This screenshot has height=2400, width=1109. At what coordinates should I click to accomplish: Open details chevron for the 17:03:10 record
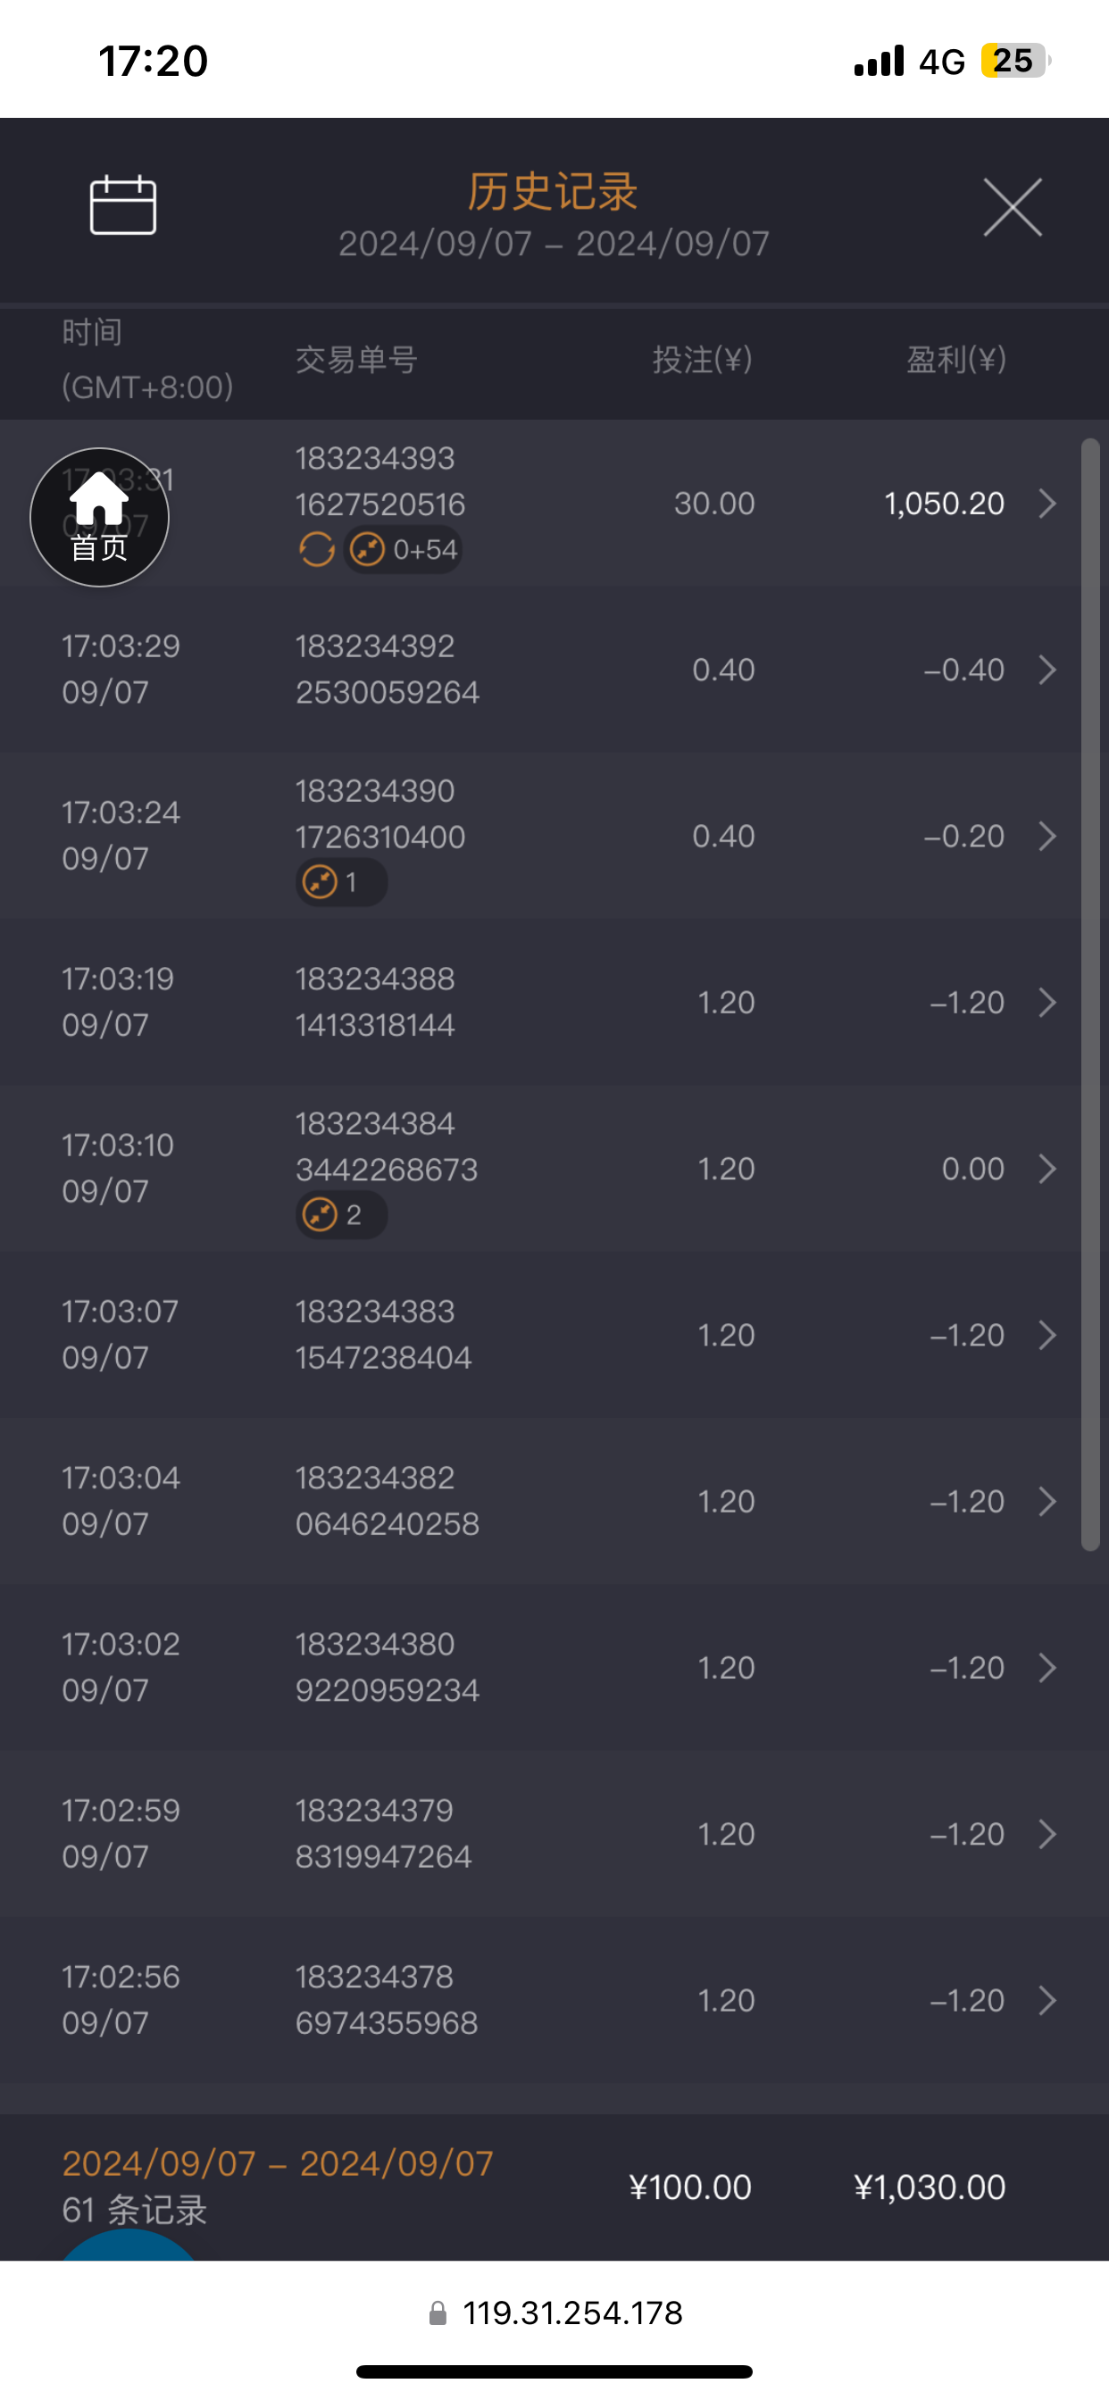(1046, 1169)
